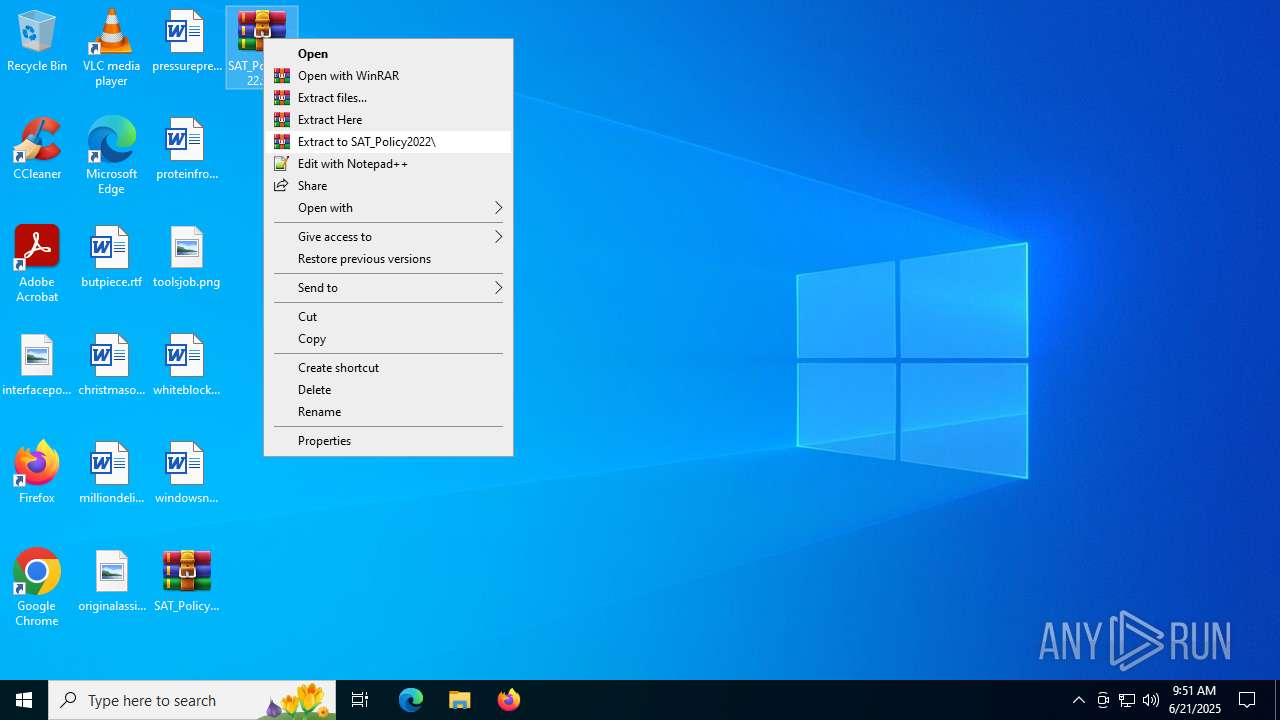Open the Recycle Bin desktop icon

click(37, 42)
